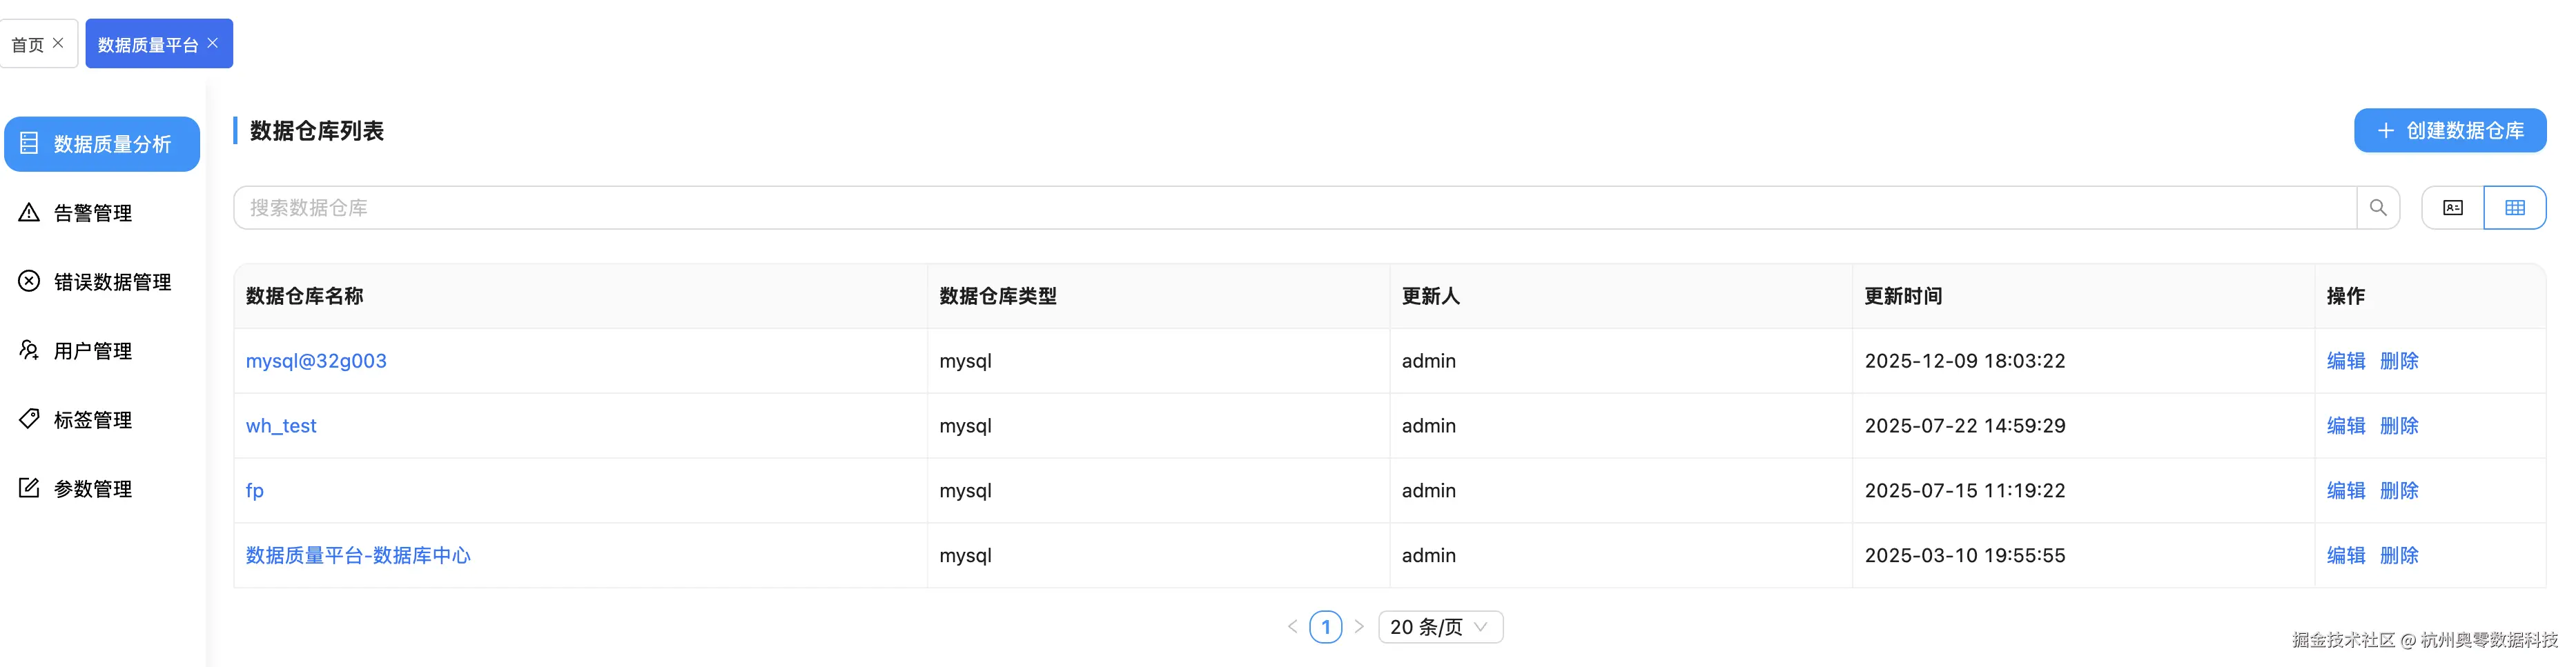Switch to the 首页 tab
Viewport: 2576px width, 667px height.
28,44
